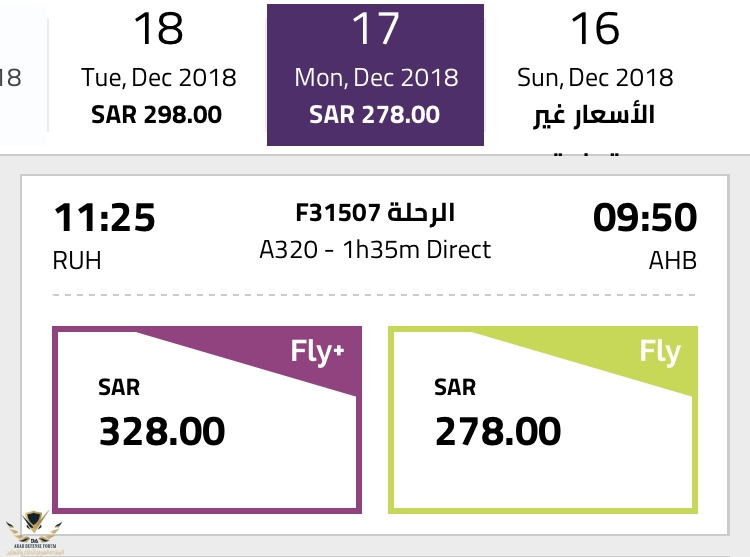Screen dimensions: 750x557
Task: Click the 11:25 arrival time
Action: [x=104, y=218]
